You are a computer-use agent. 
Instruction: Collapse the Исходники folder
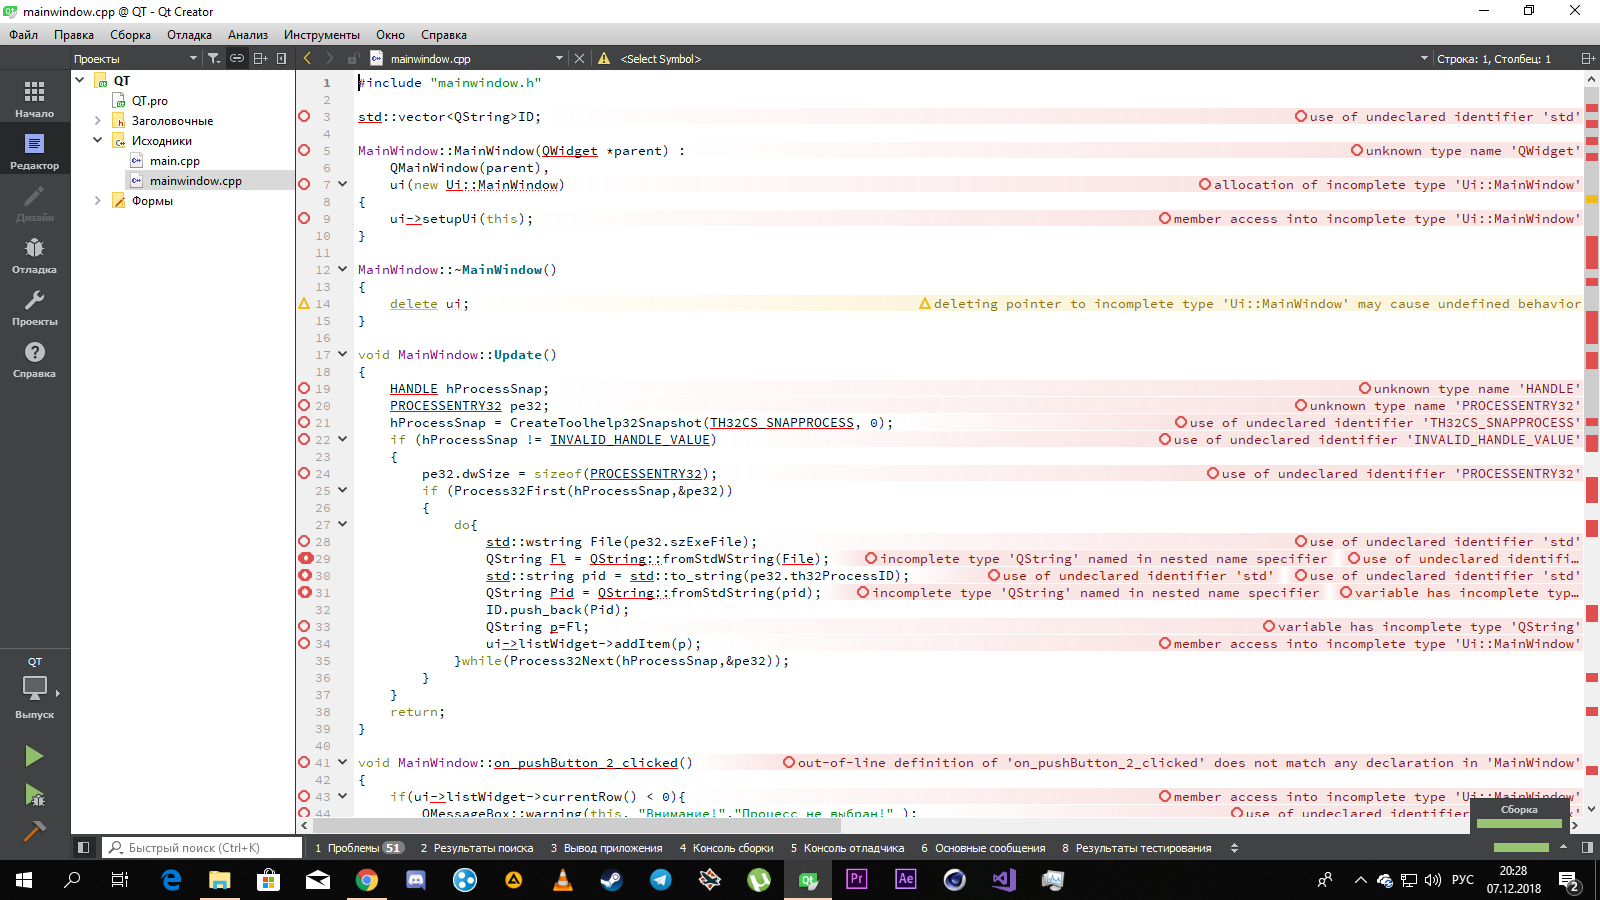coord(97,141)
